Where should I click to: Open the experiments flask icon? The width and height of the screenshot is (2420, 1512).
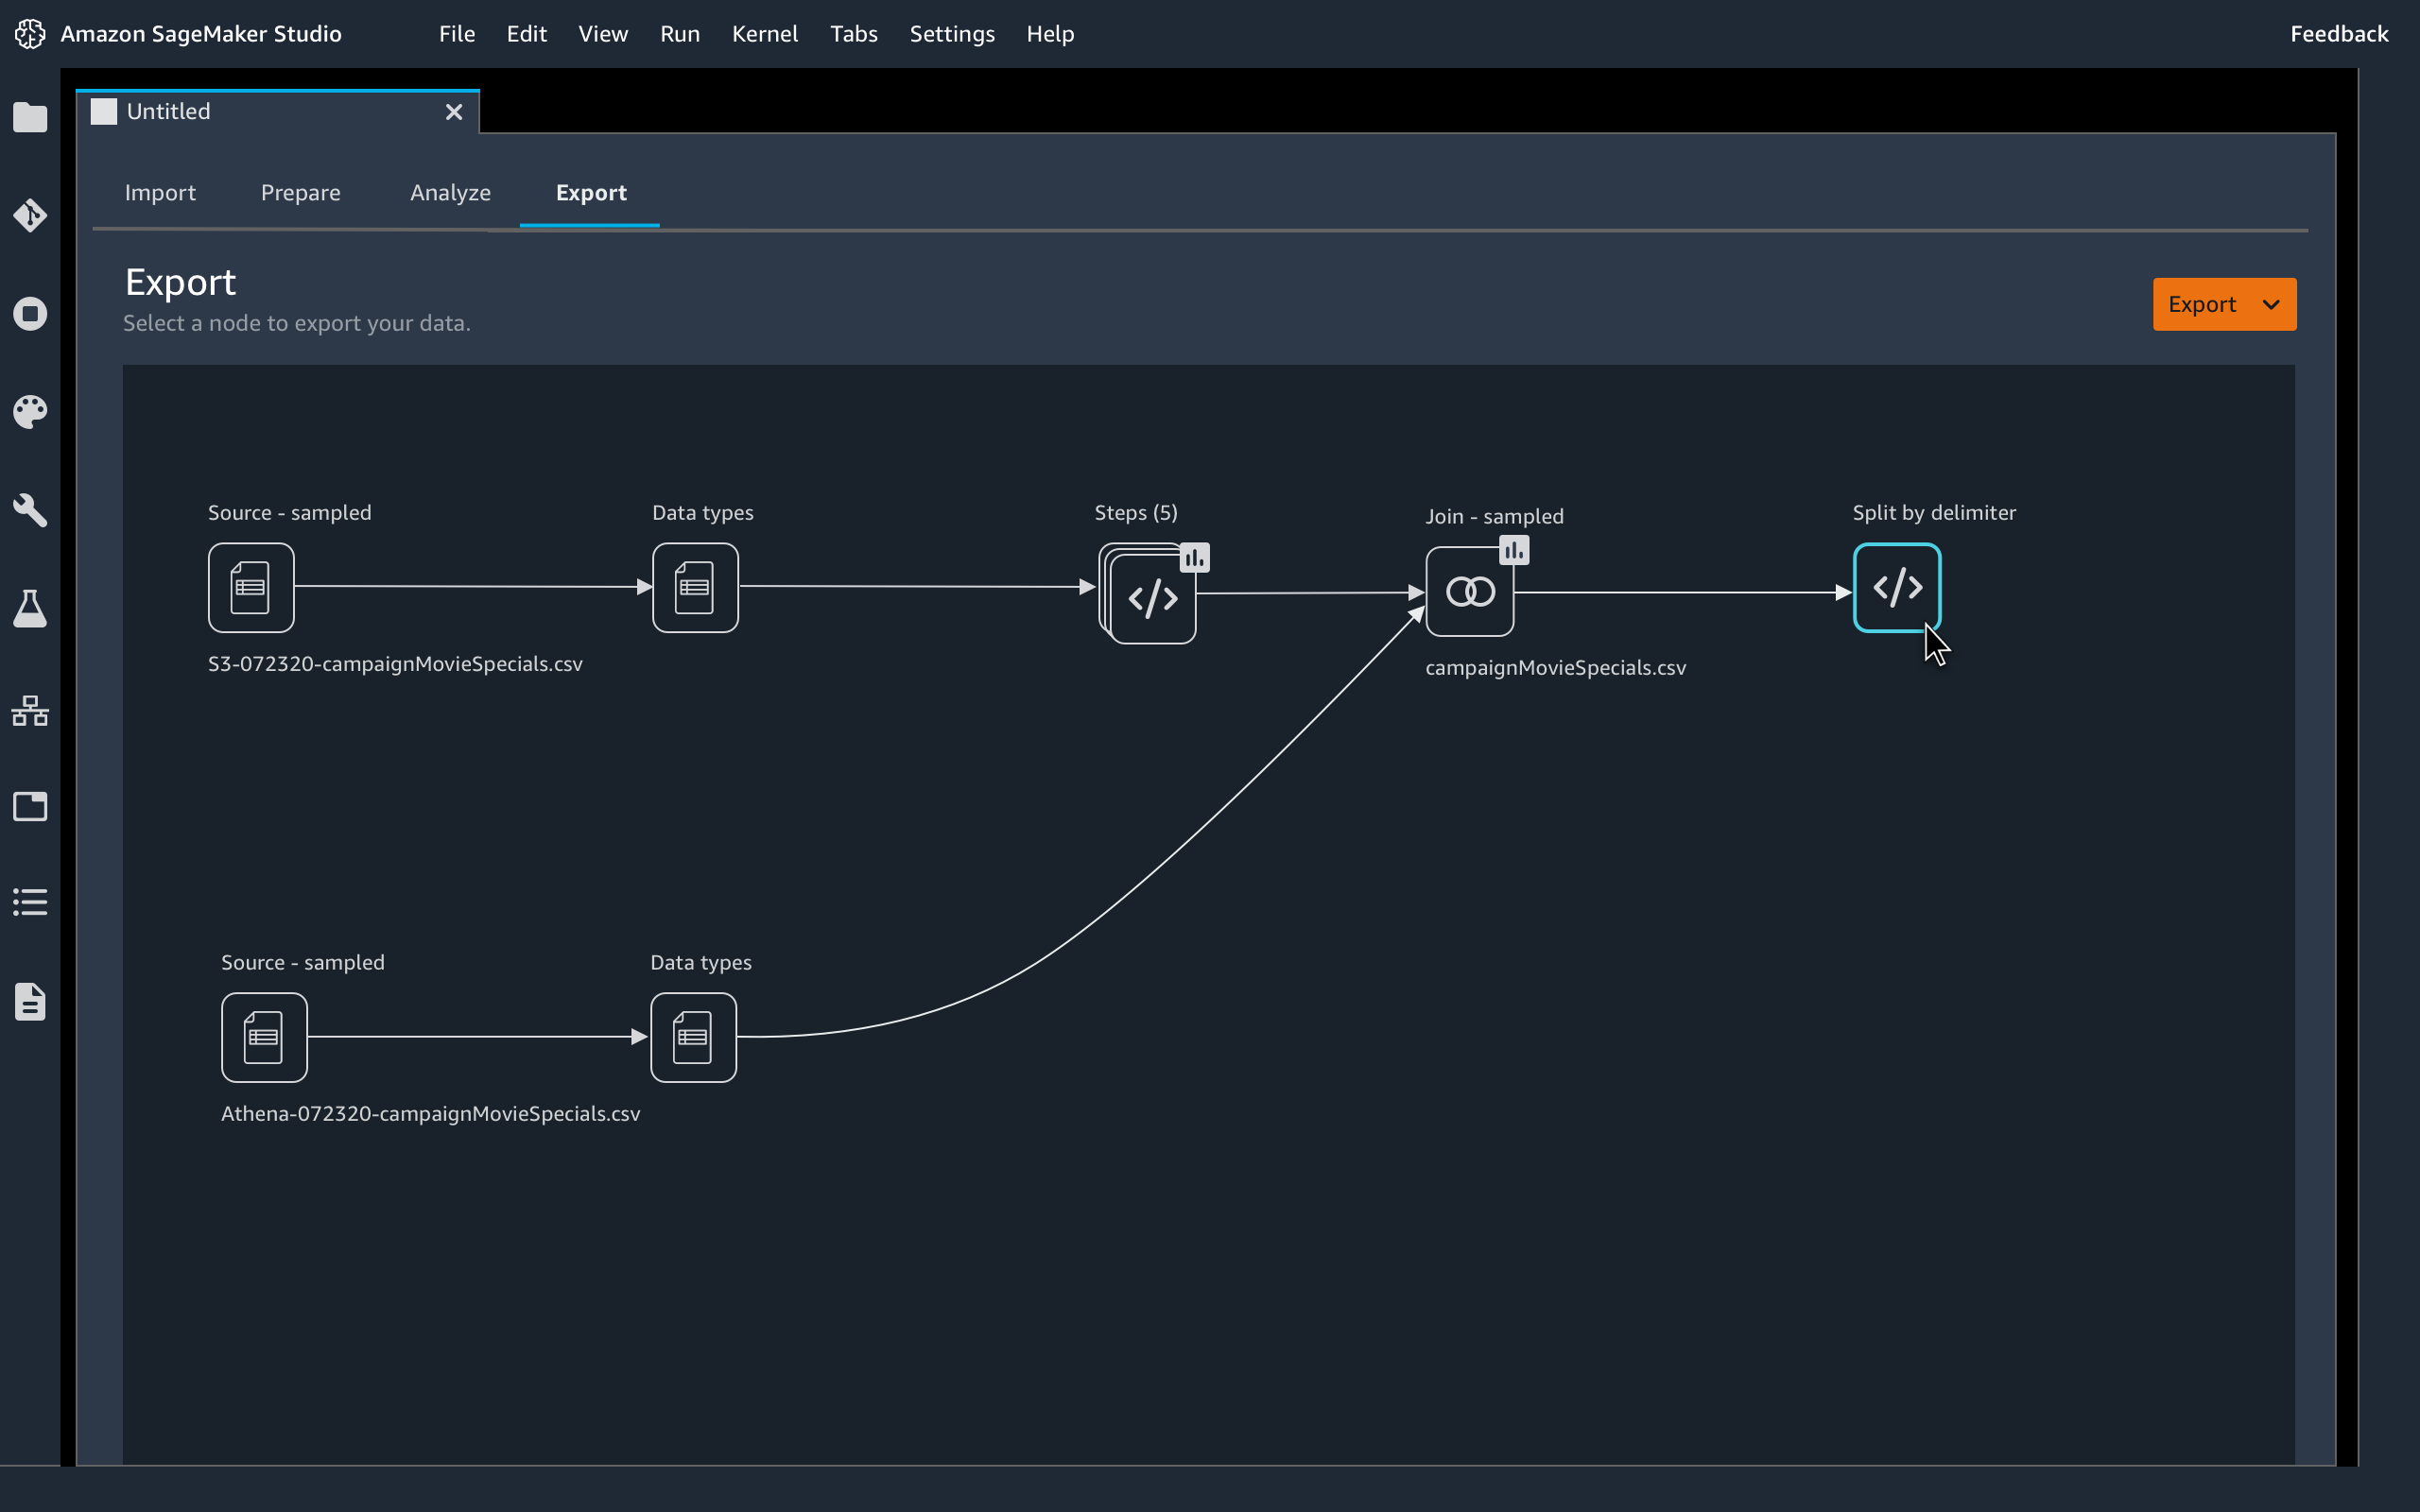click(30, 608)
